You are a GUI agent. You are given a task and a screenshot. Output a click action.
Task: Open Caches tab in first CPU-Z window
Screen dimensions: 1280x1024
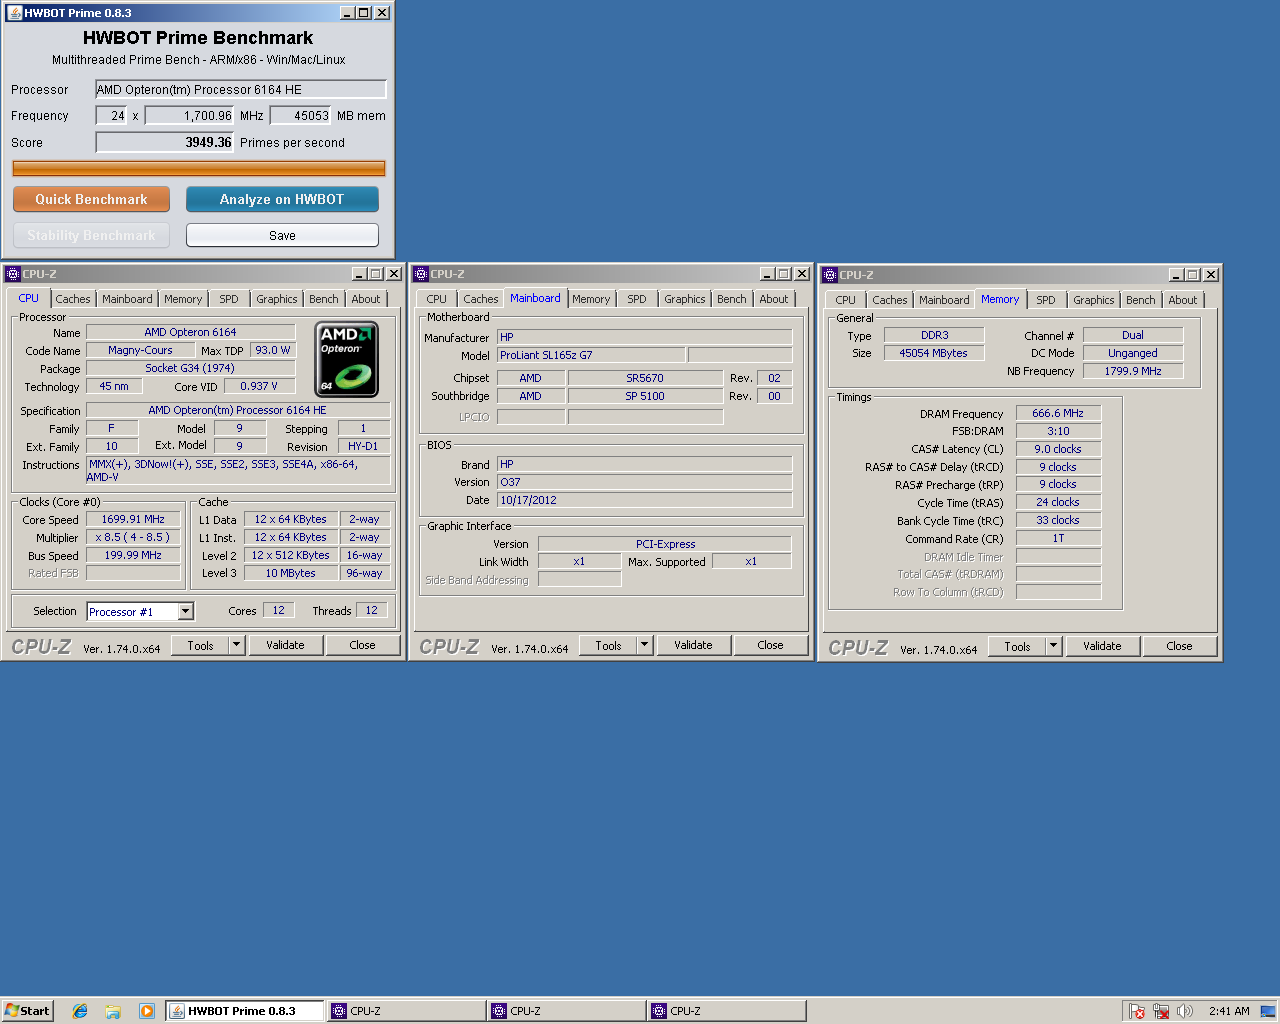point(72,299)
